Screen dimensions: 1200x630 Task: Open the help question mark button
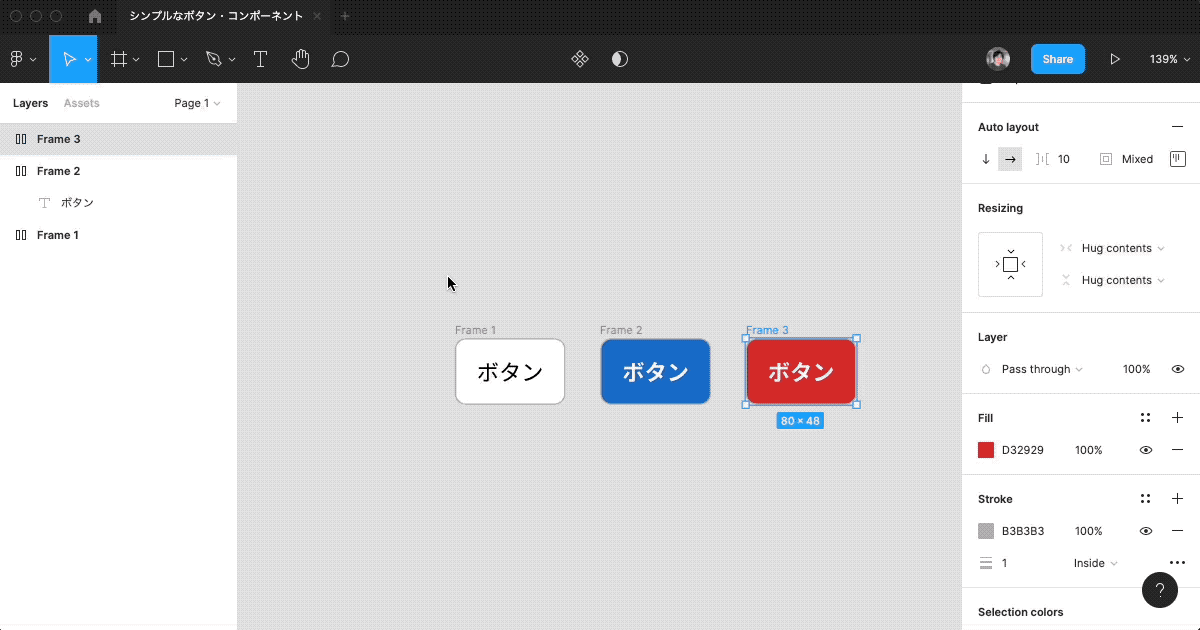click(x=1159, y=590)
